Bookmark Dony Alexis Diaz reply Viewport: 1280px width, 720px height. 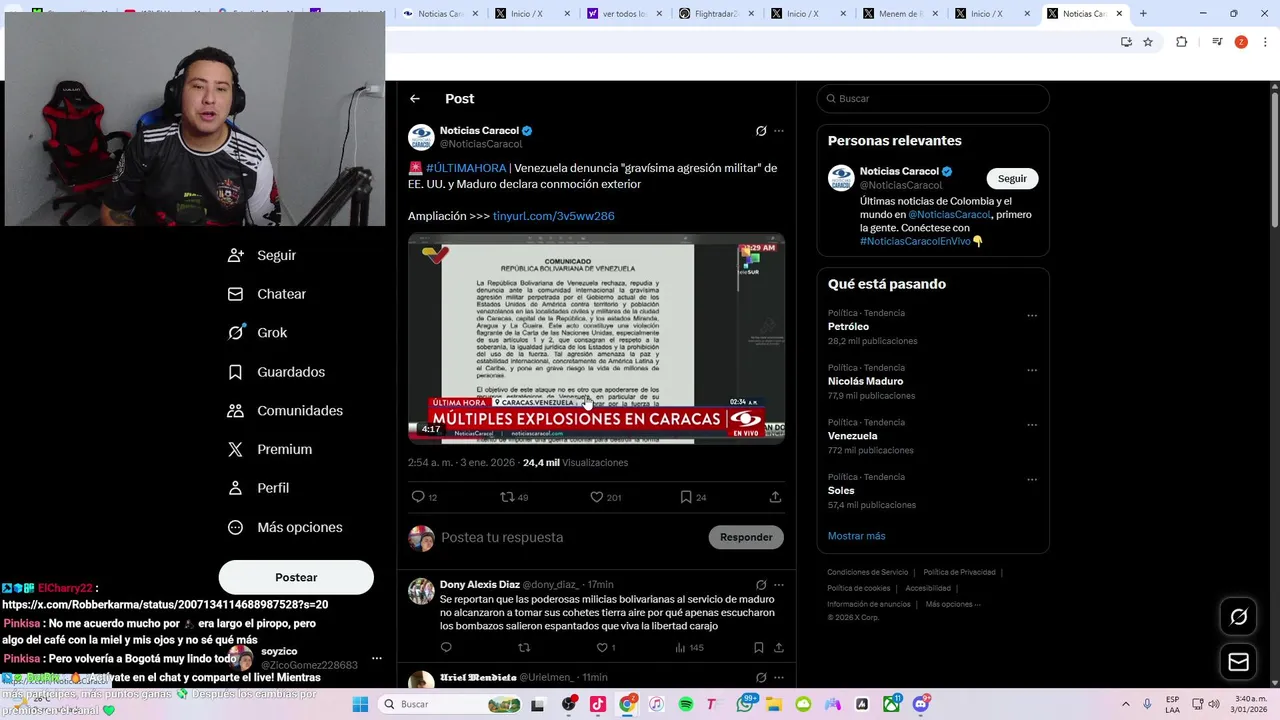tap(759, 648)
